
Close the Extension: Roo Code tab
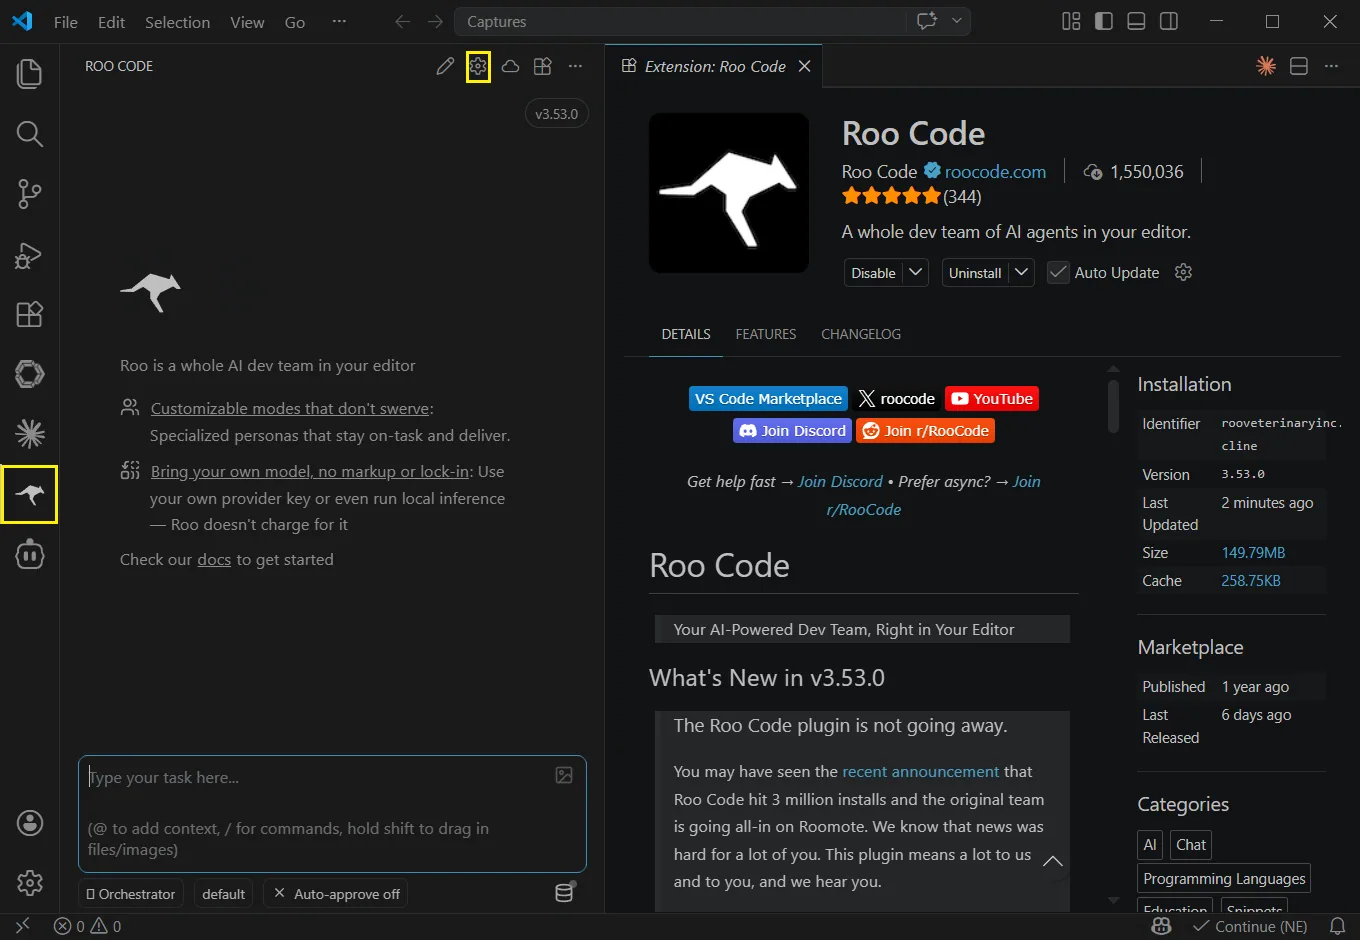click(804, 66)
